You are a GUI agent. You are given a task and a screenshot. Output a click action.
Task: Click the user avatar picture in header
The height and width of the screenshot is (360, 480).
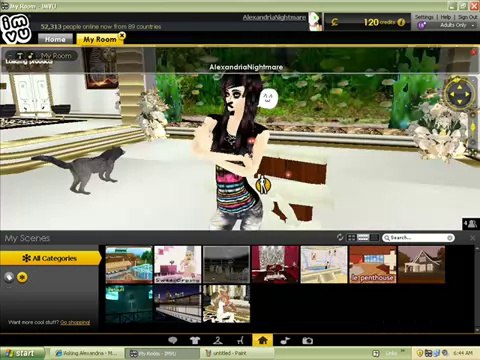(x=315, y=21)
